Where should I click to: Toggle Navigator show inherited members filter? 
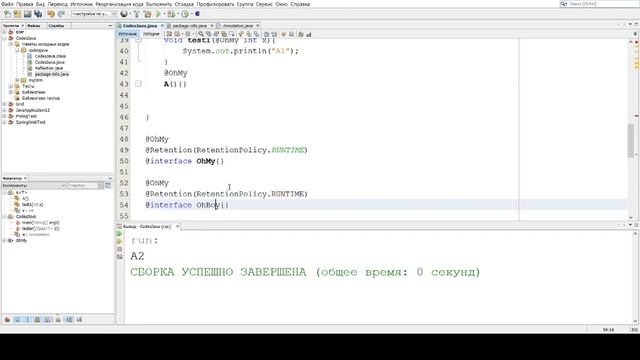[7, 320]
